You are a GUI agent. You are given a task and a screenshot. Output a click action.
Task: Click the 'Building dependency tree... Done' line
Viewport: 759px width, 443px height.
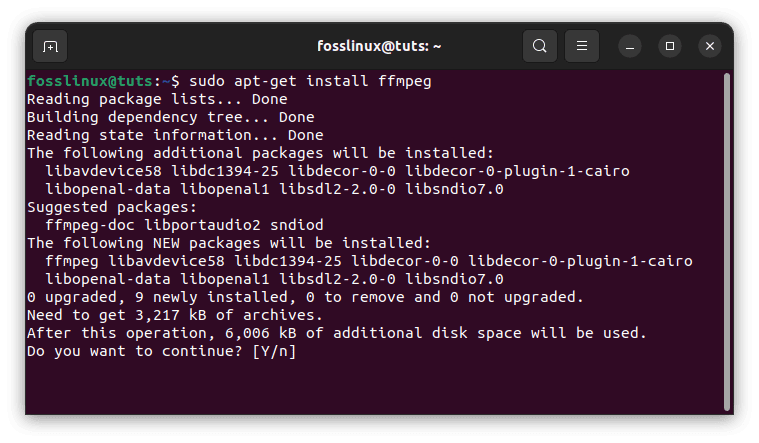(x=171, y=117)
